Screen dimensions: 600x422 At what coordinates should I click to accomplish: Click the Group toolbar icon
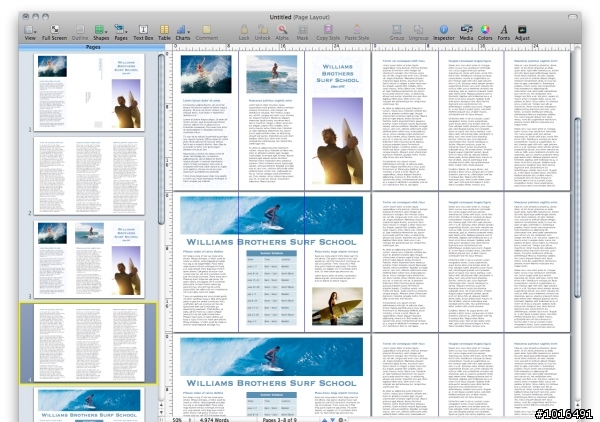click(397, 33)
